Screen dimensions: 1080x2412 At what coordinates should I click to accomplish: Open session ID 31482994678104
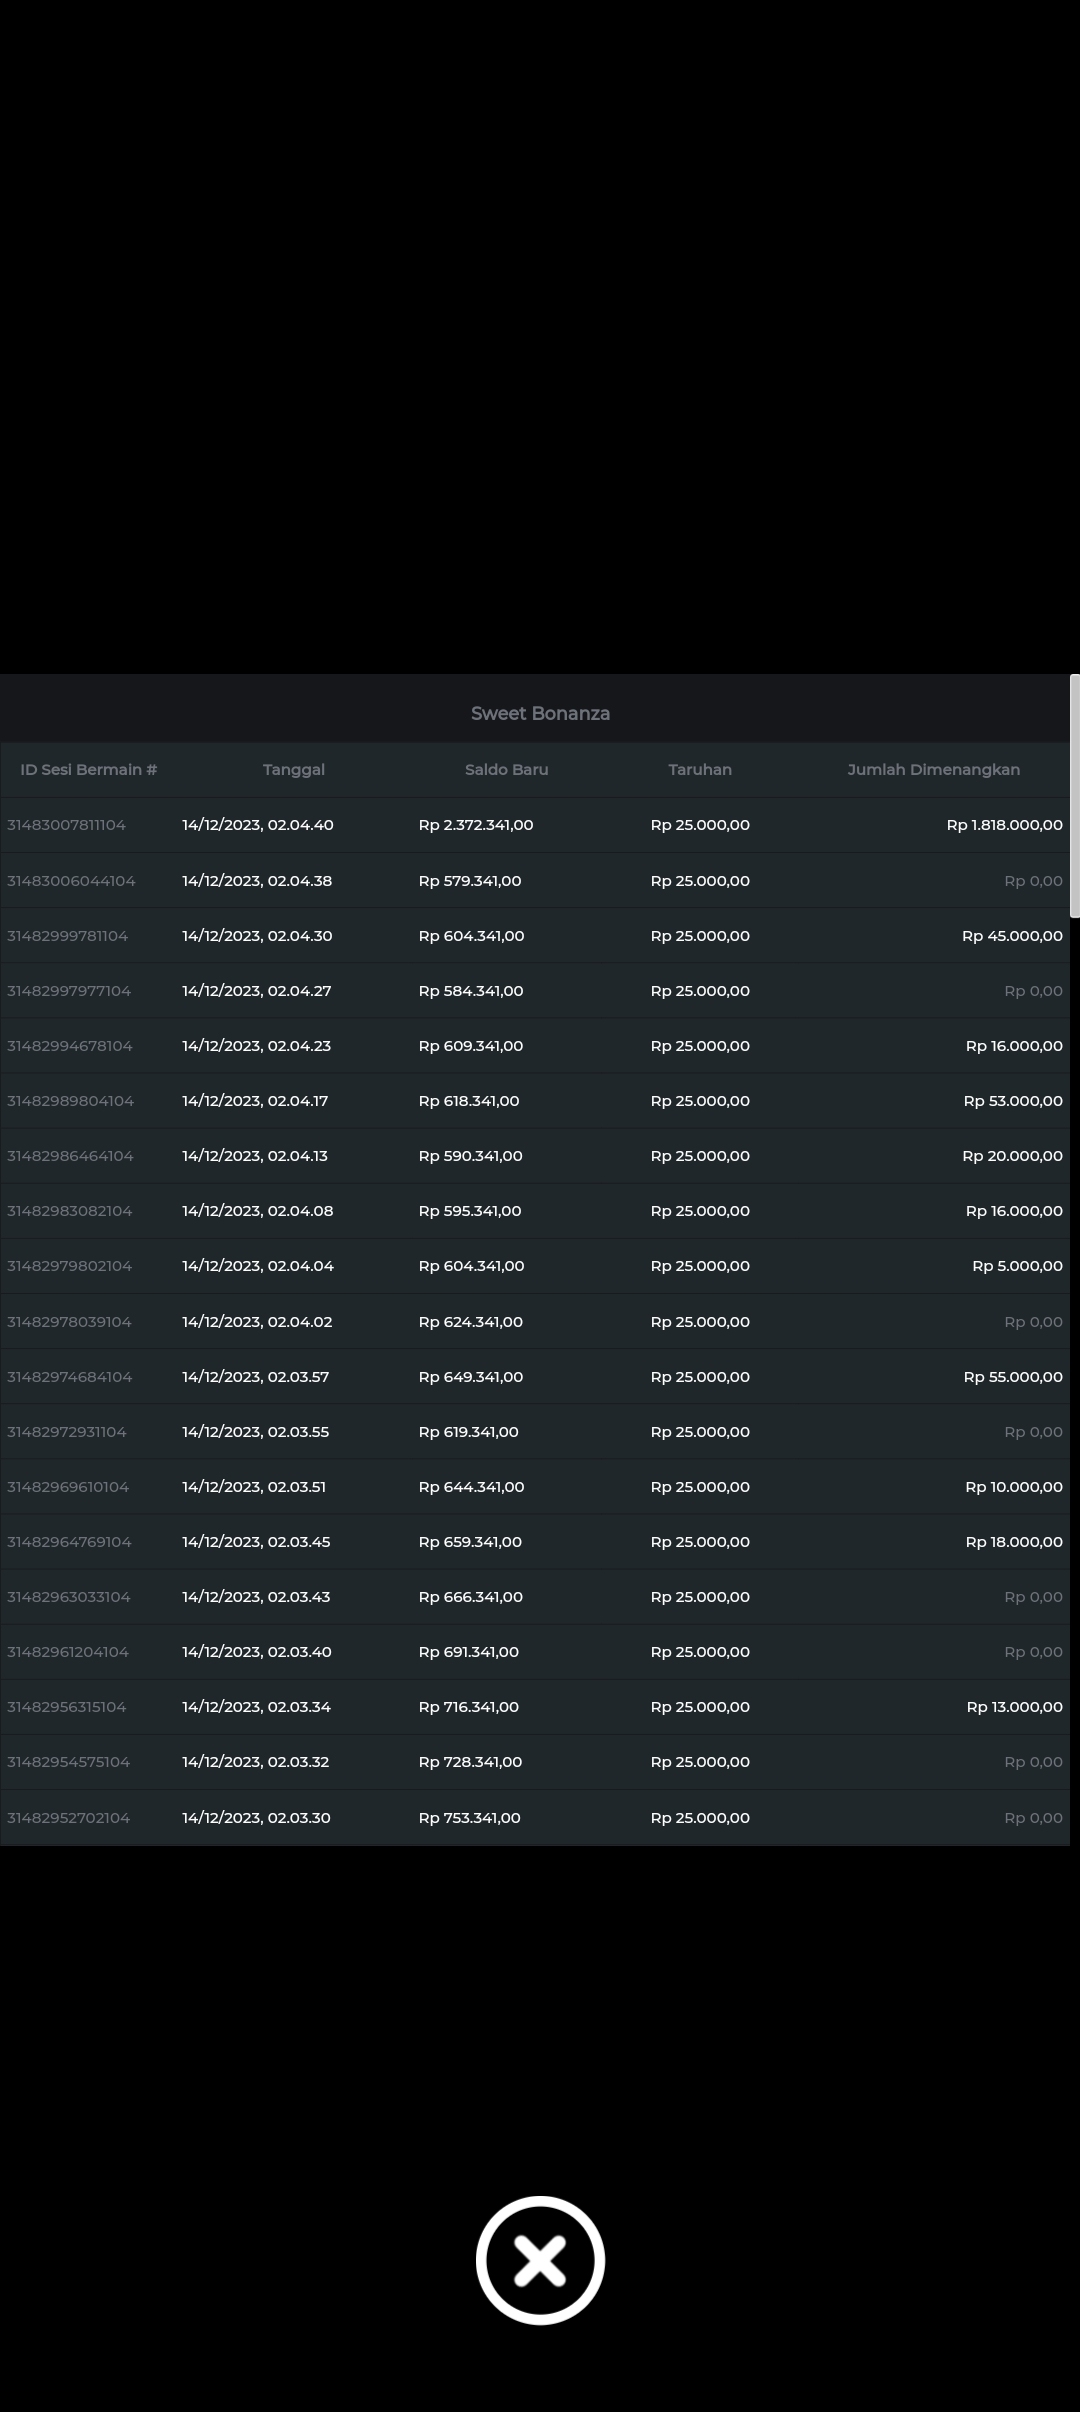(70, 1046)
